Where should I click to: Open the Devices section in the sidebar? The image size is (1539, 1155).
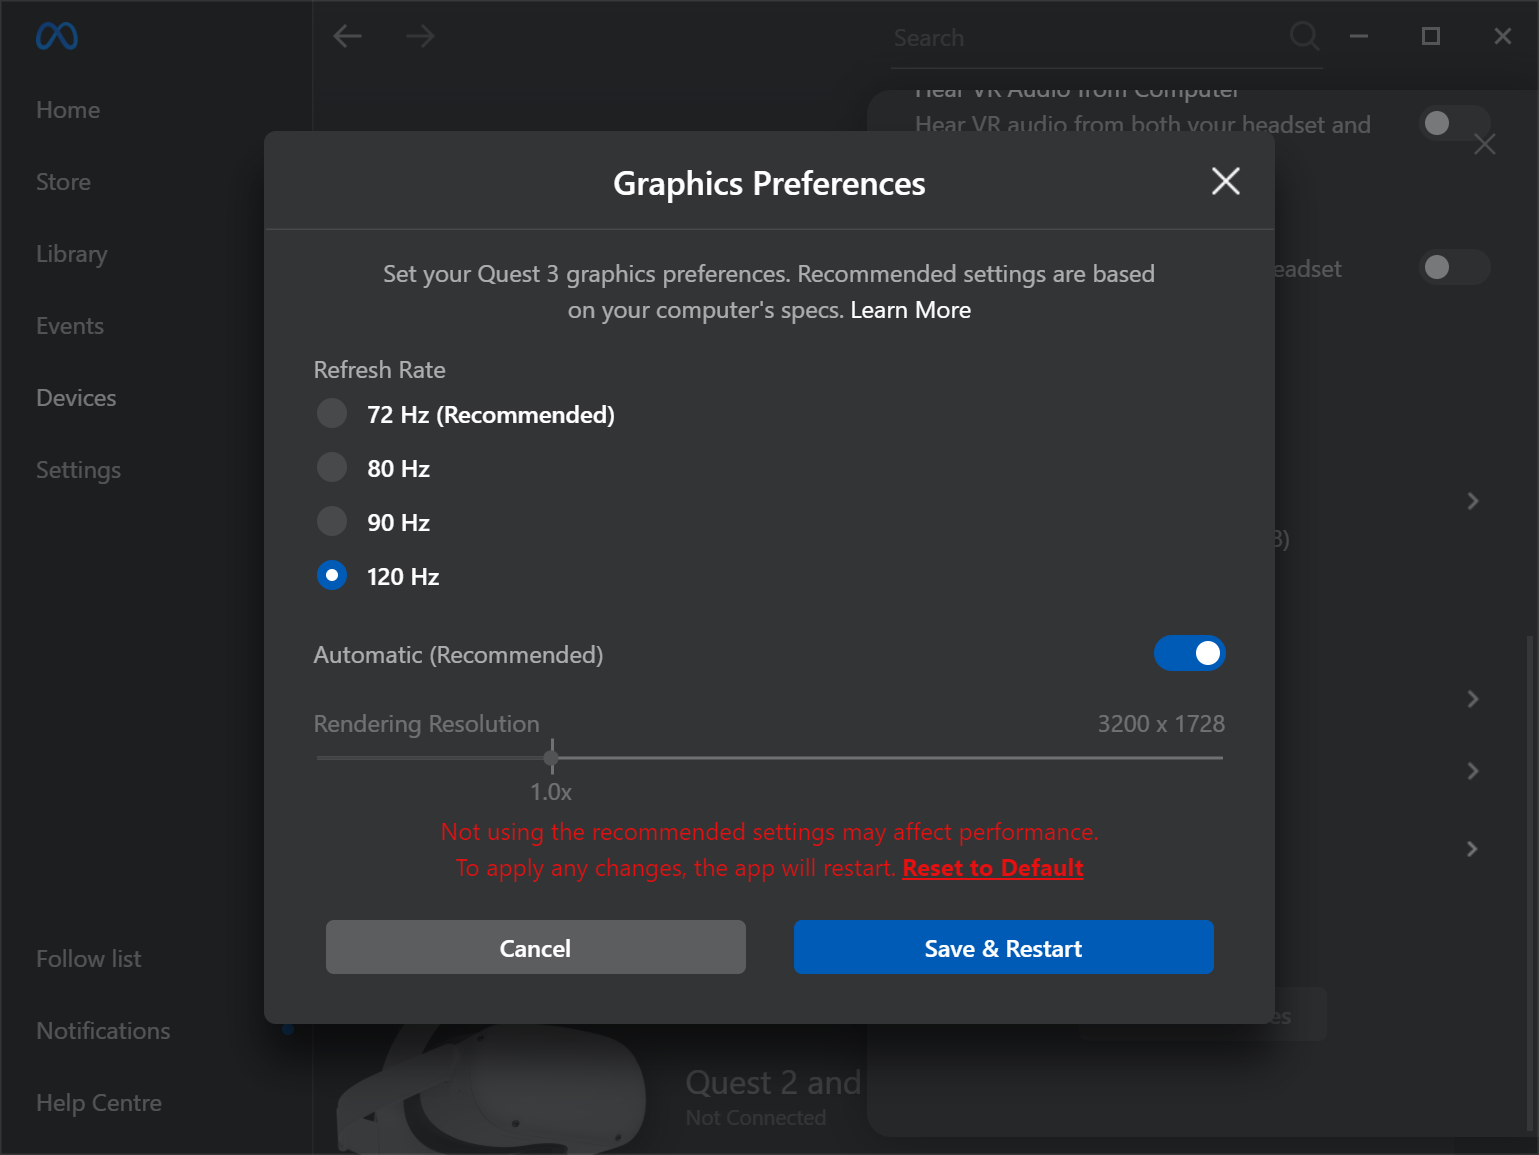pos(75,397)
